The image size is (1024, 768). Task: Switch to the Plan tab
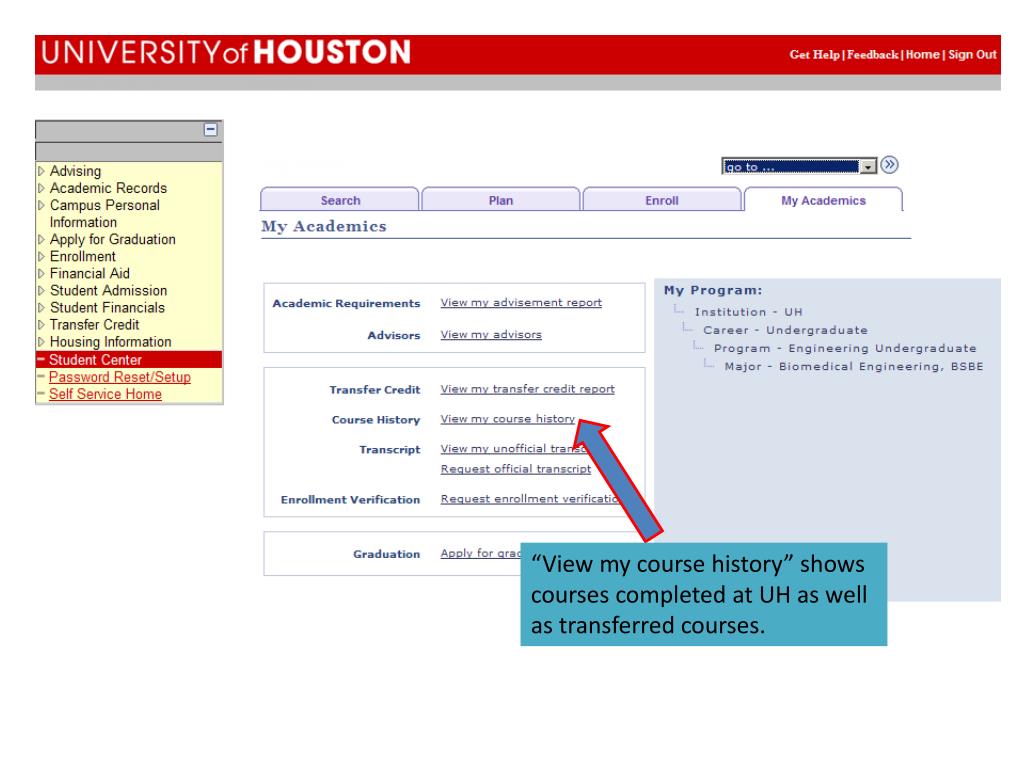(x=501, y=200)
